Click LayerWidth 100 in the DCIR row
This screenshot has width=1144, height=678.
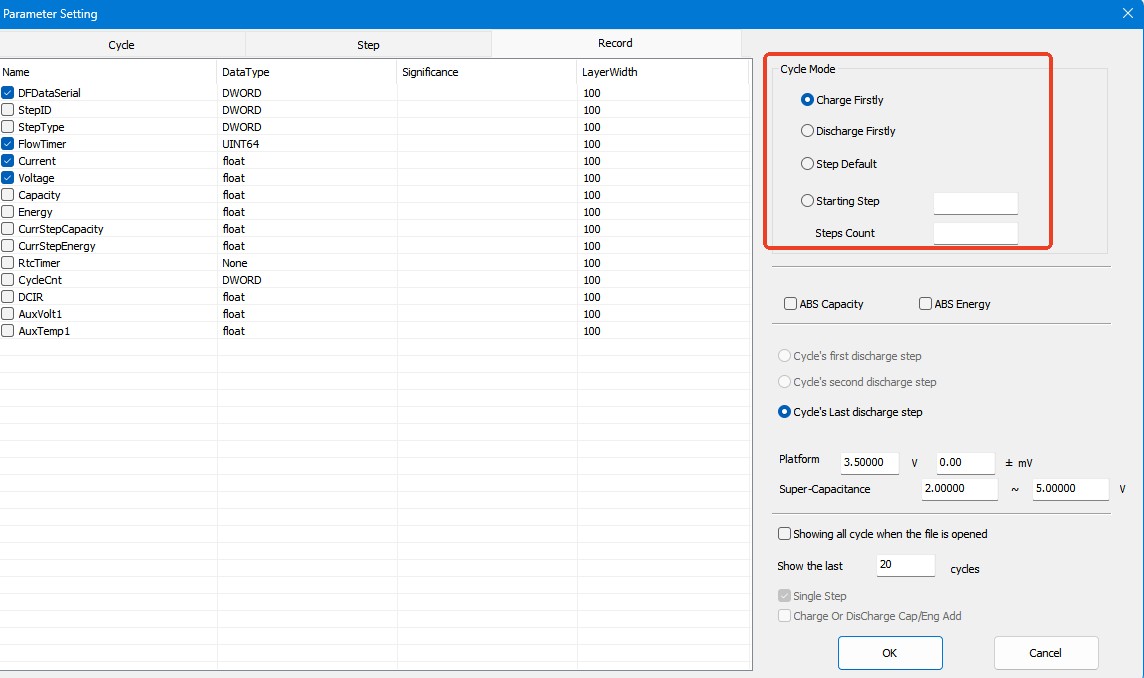592,297
